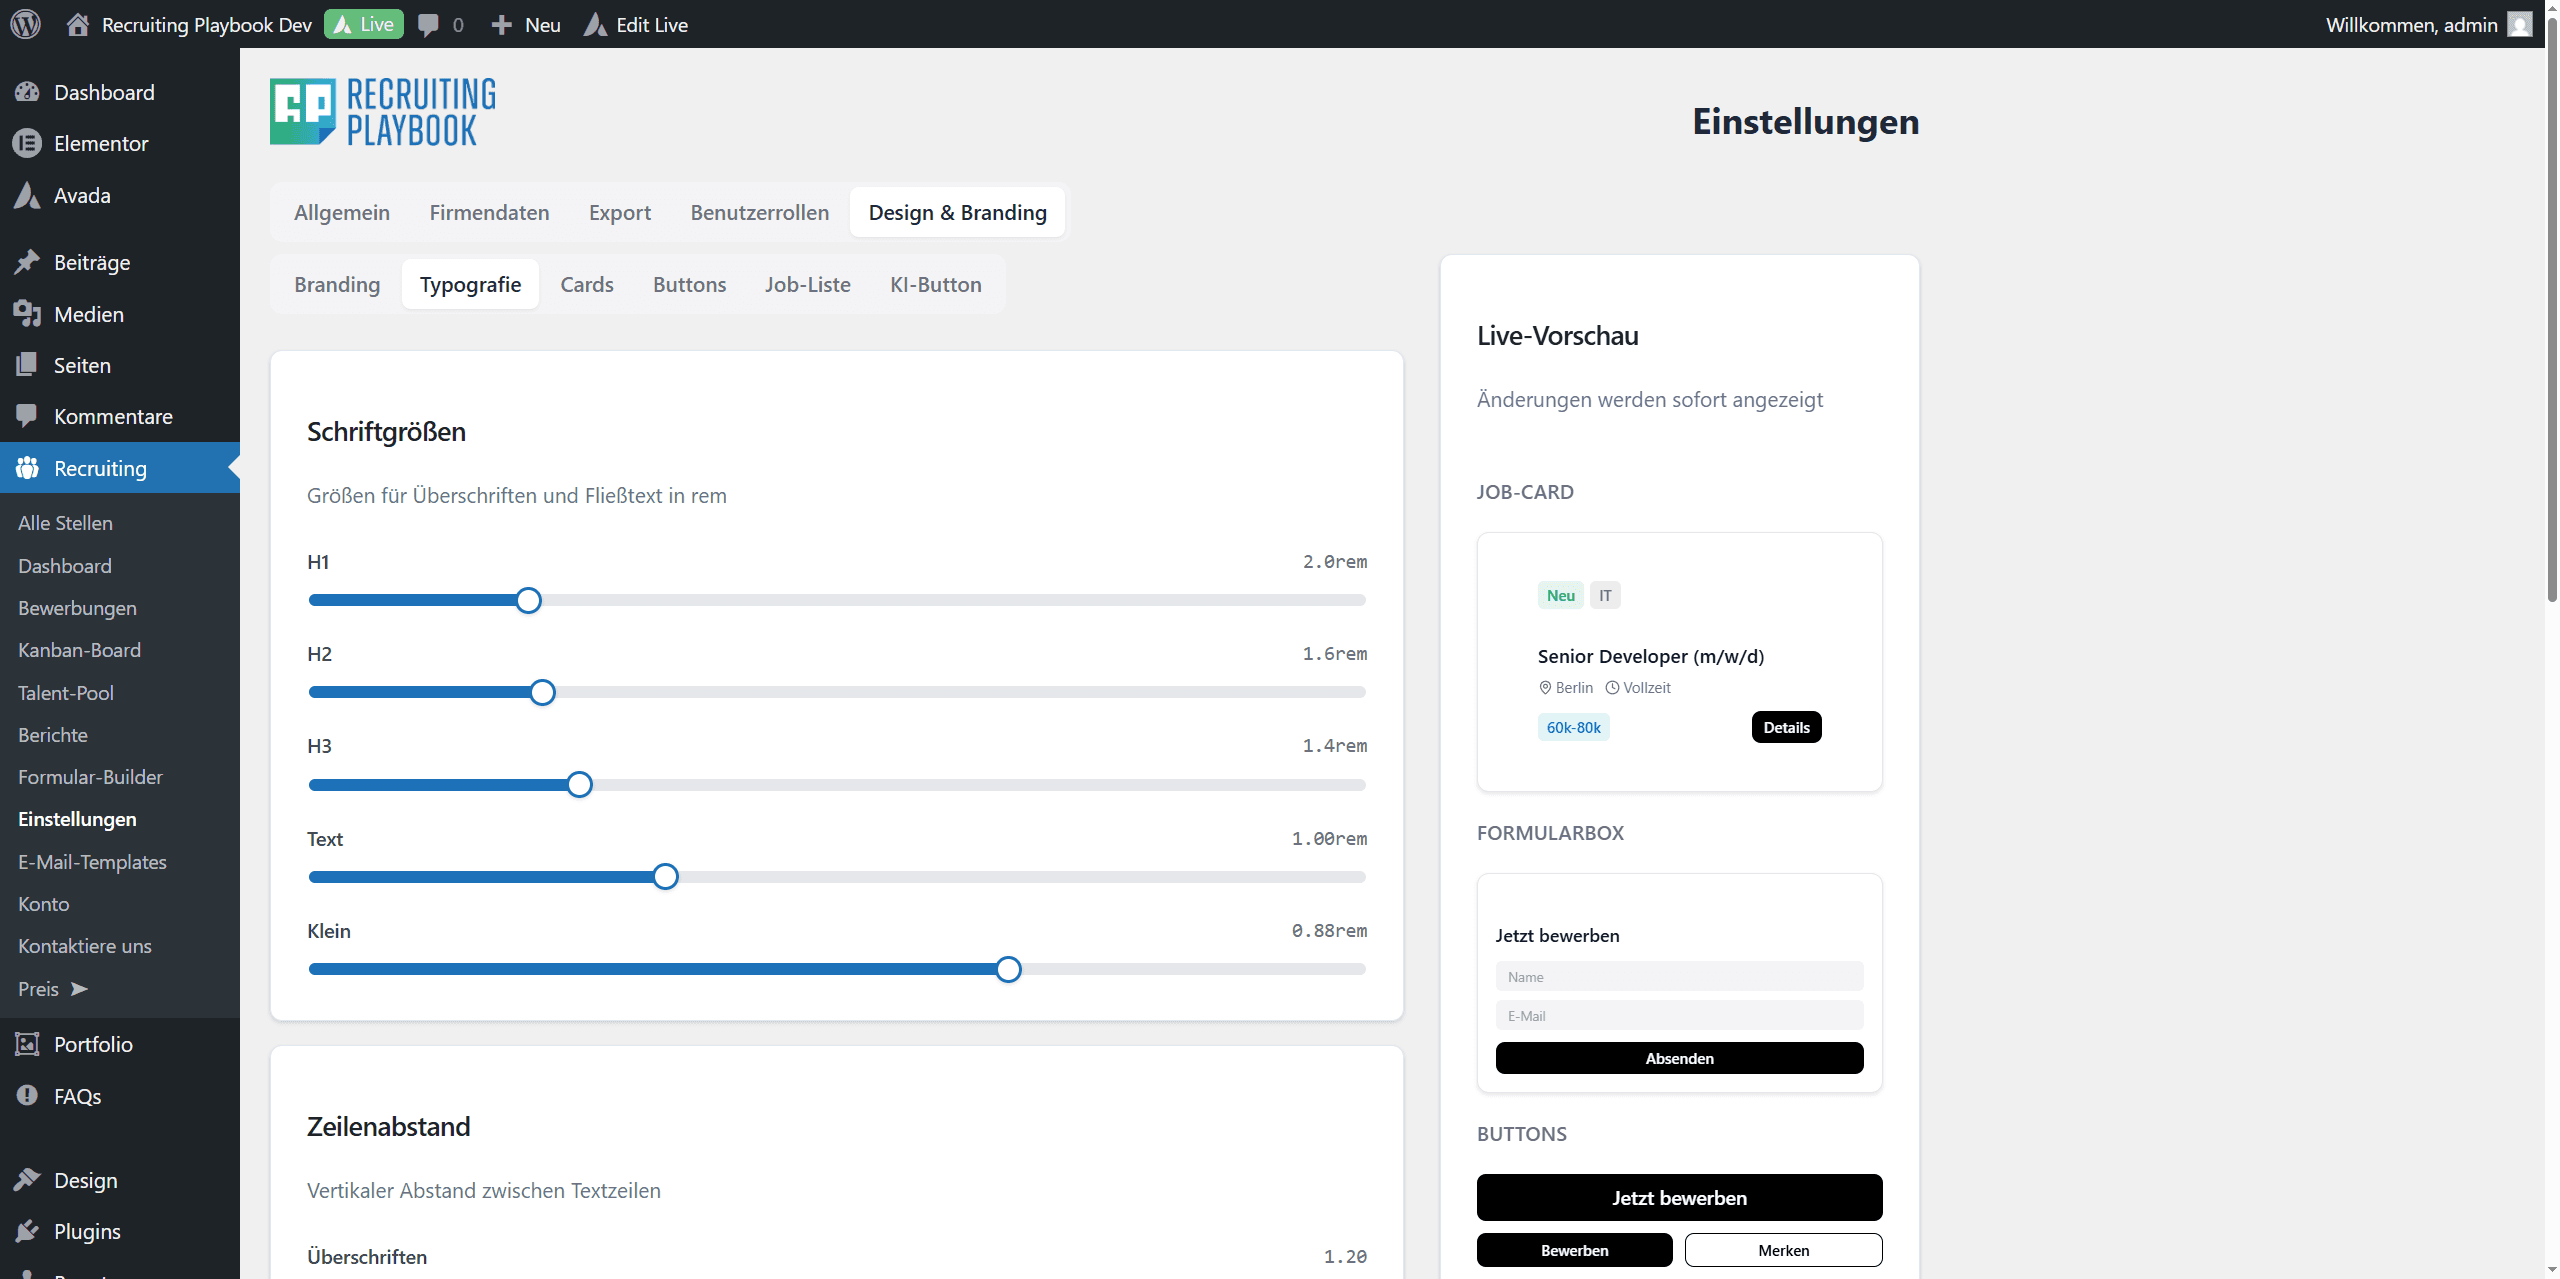The width and height of the screenshot is (2560, 1279).
Task: Open the home icon for Recruiting Playbook Dev
Action: (77, 24)
